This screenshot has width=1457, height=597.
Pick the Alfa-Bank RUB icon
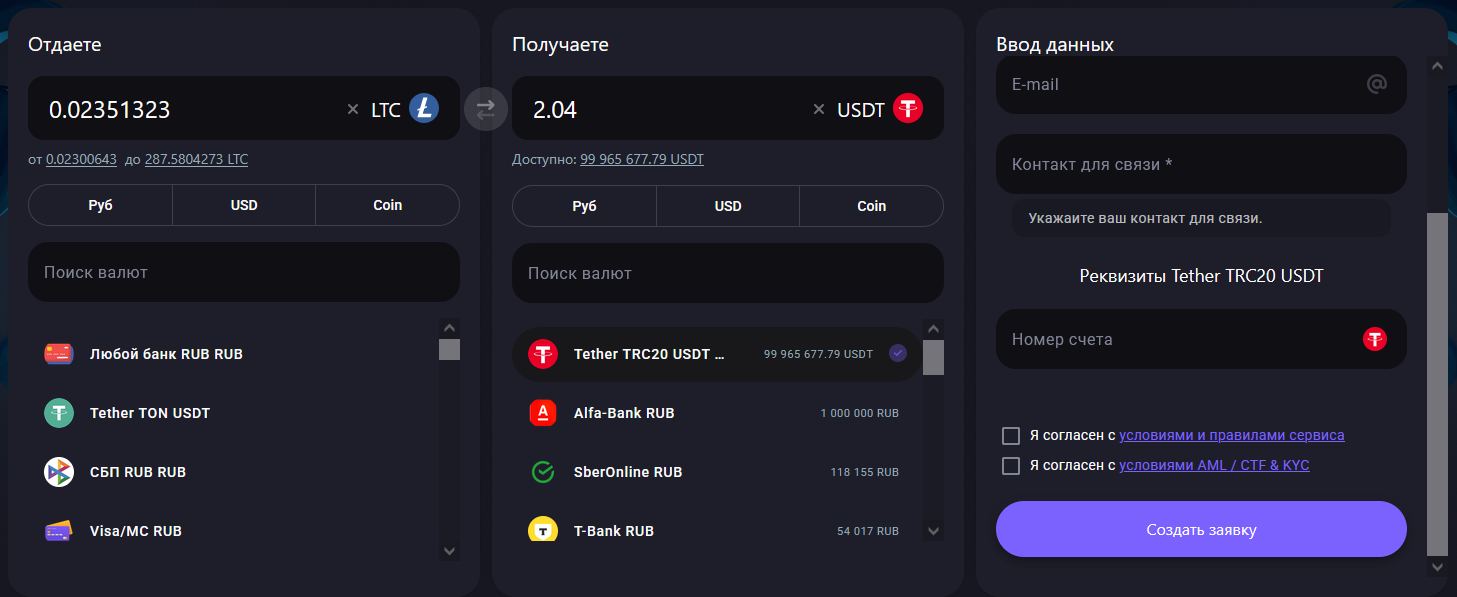pos(543,413)
